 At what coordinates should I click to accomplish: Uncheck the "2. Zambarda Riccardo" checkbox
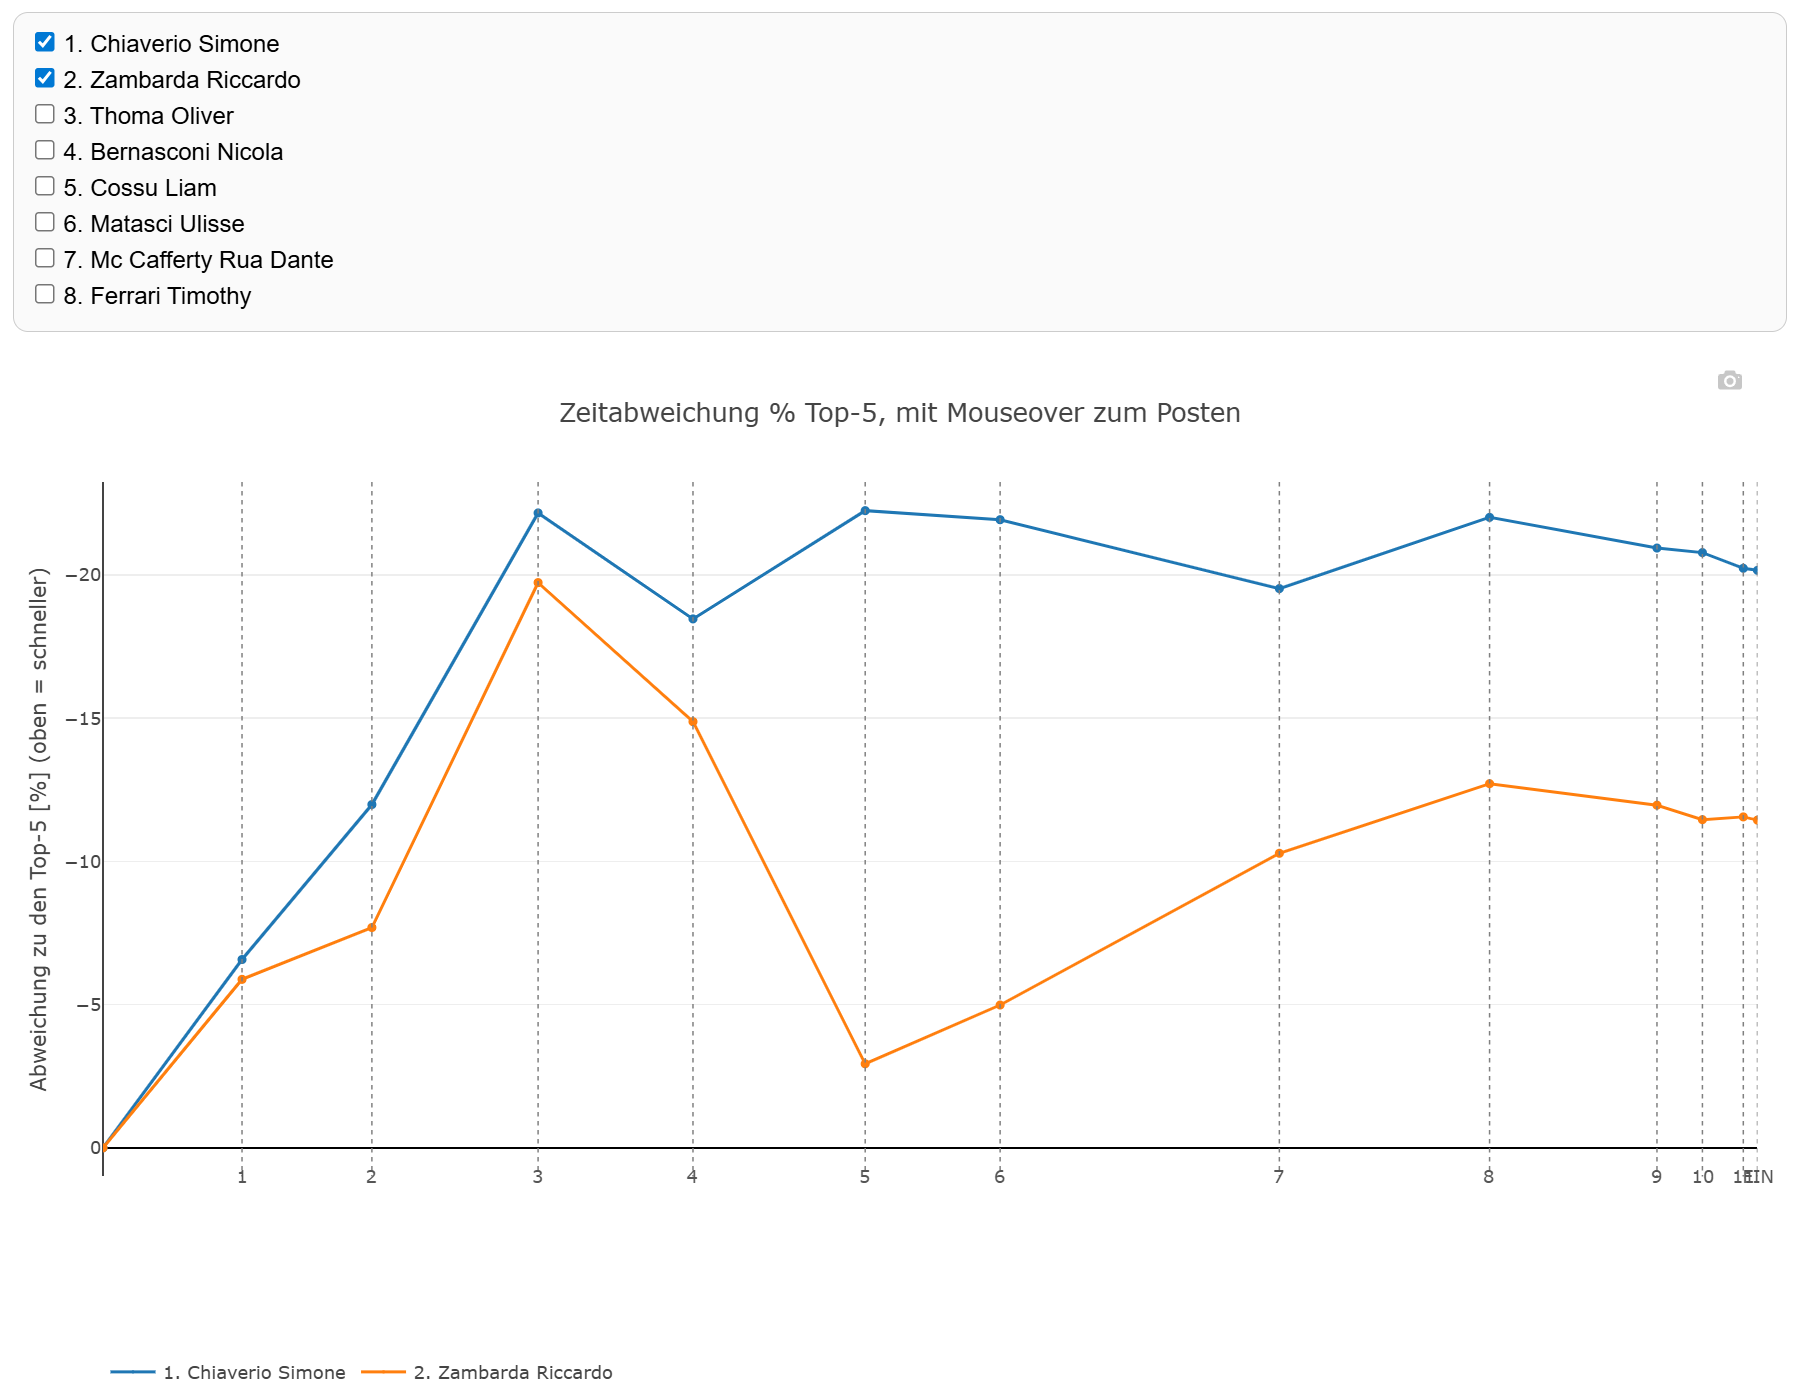click(x=44, y=76)
